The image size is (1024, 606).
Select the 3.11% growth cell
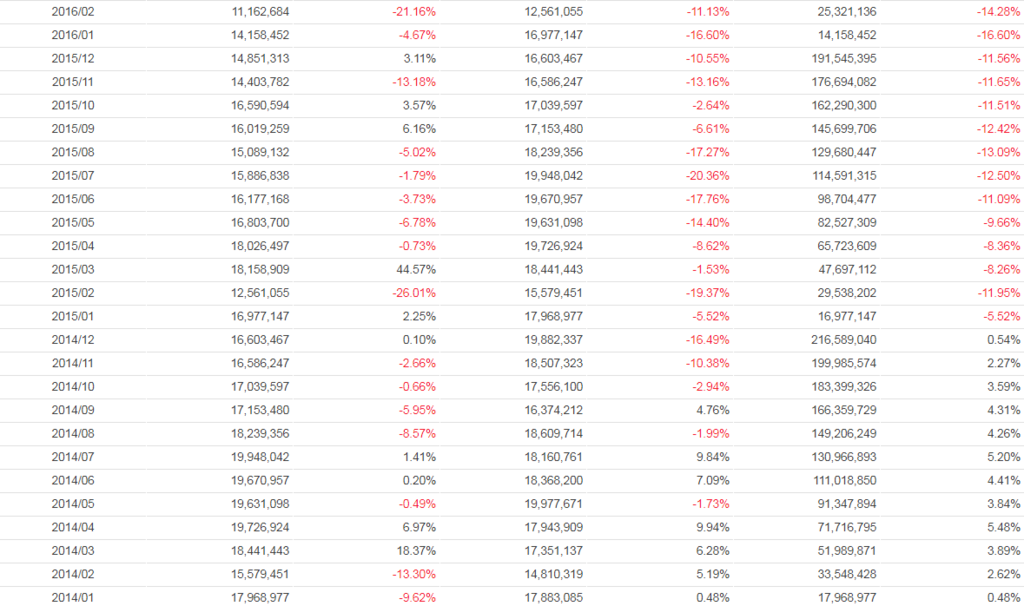[420, 58]
